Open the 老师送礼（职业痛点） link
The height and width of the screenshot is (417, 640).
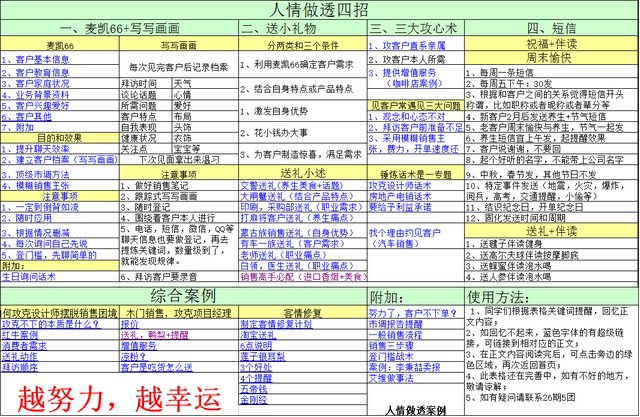click(284, 255)
